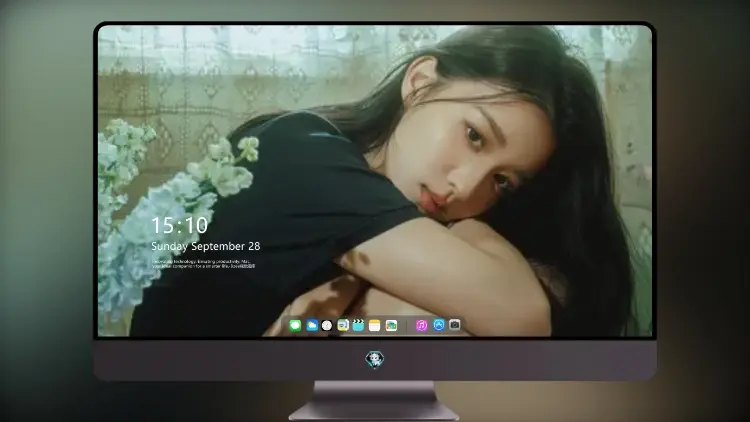This screenshot has height=422, width=750.
Task: Launch the teal clapperboard video app
Action: (x=358, y=326)
